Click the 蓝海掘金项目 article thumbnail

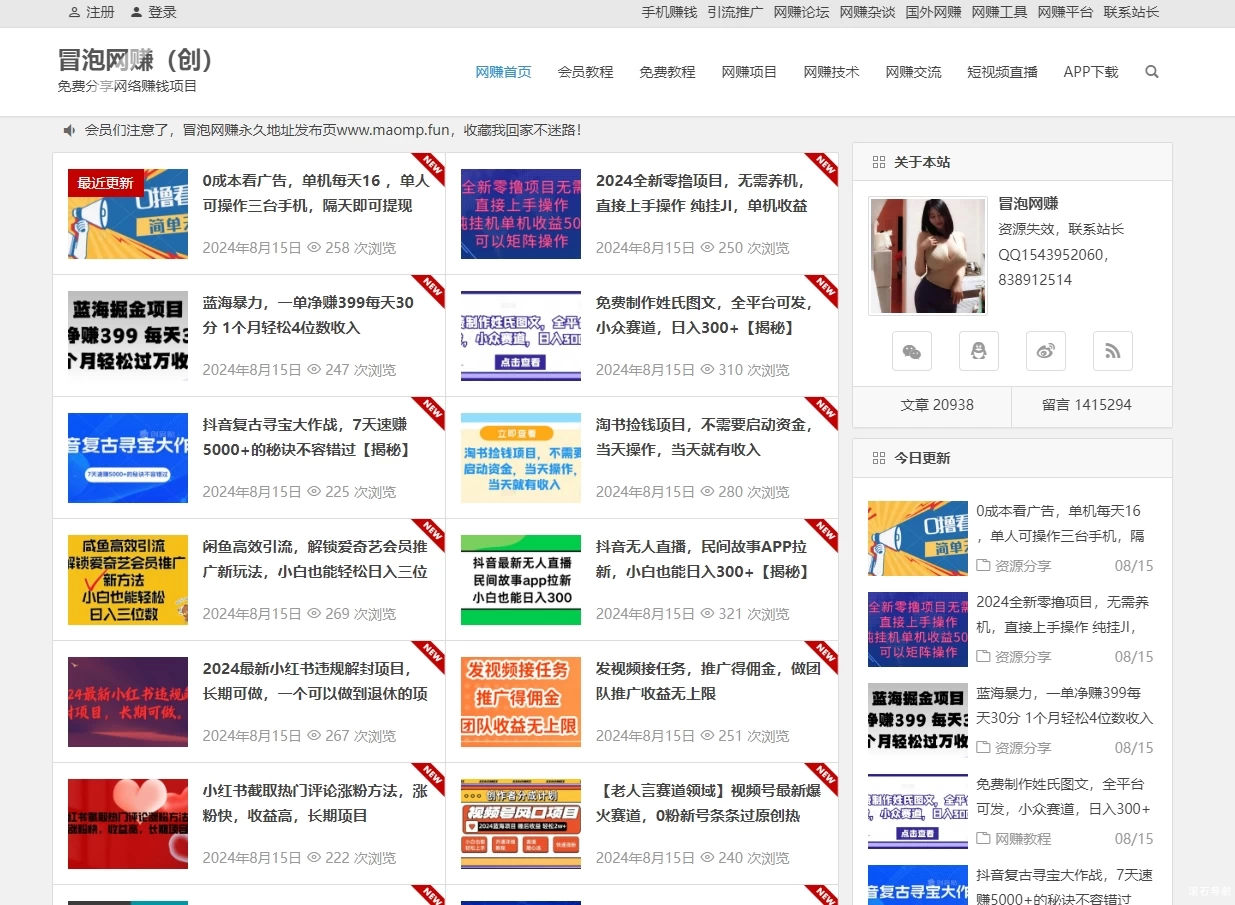[127, 335]
